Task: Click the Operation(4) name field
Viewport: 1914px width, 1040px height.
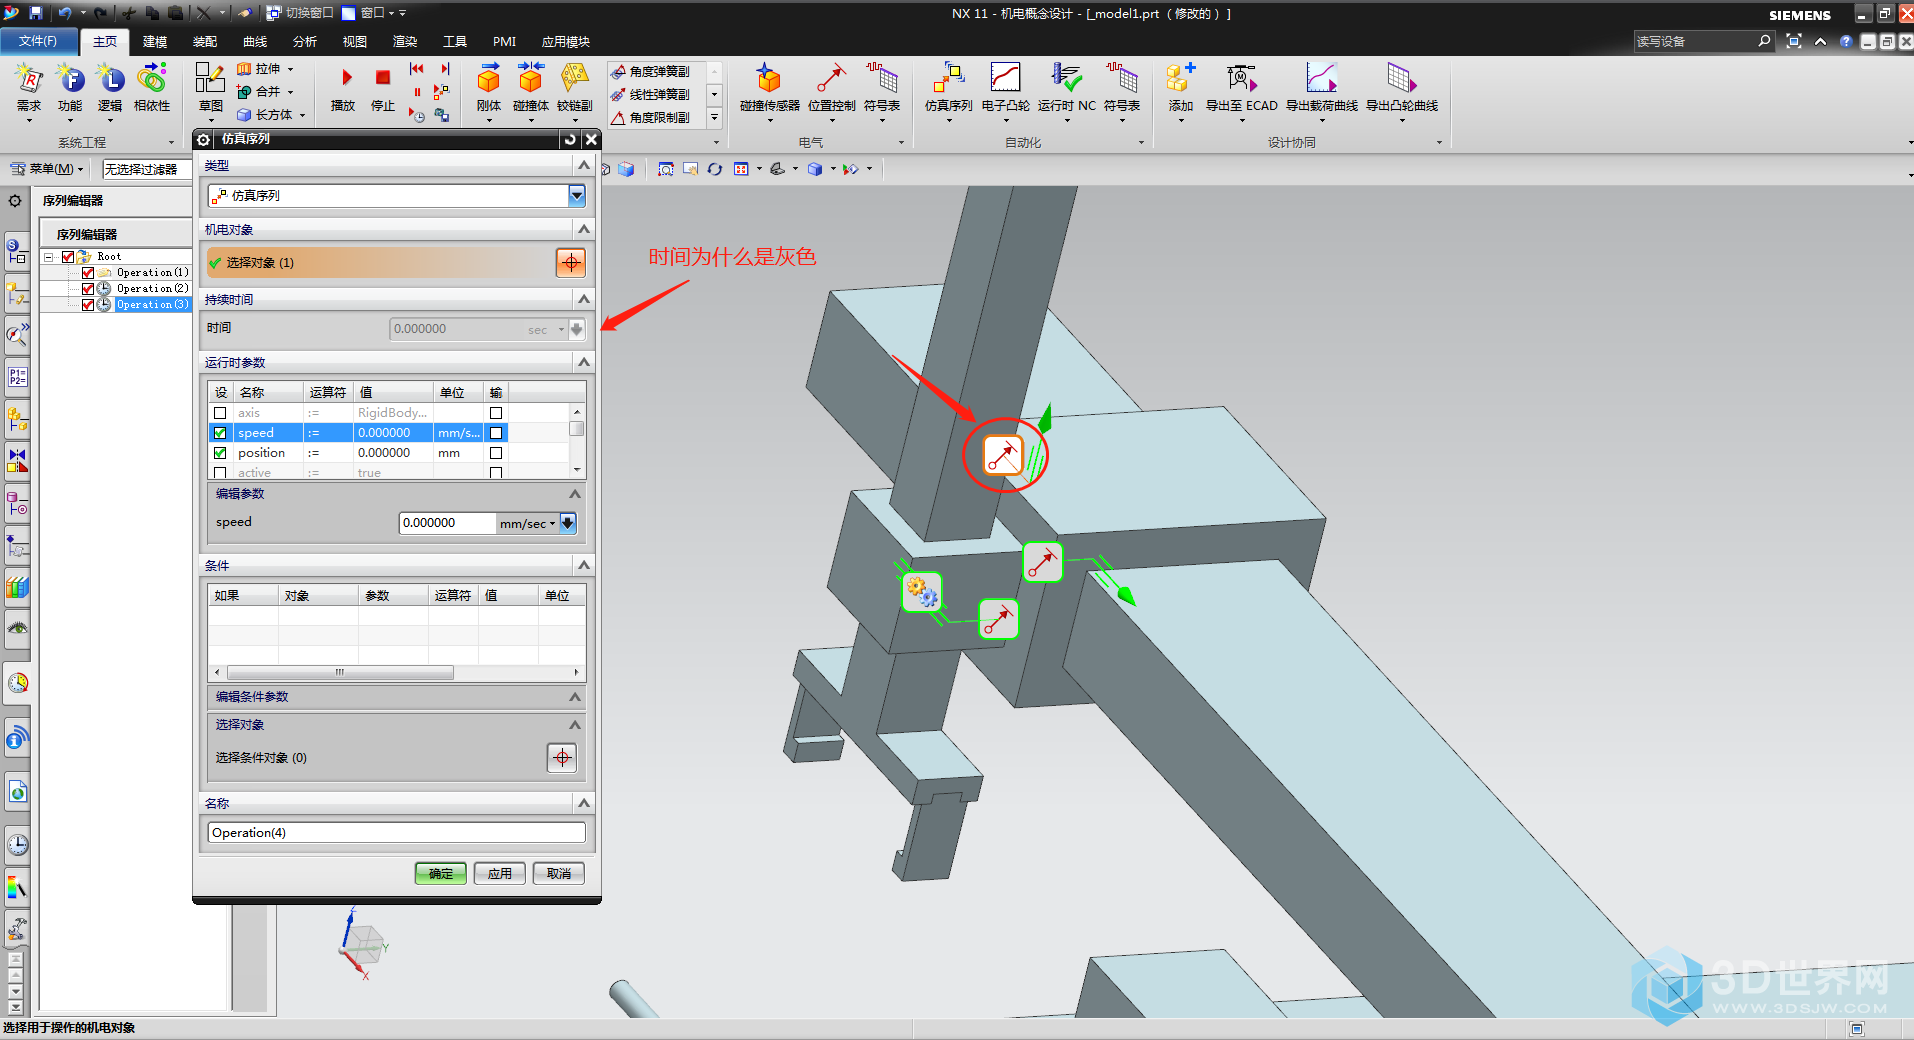Action: pyautogui.click(x=396, y=833)
